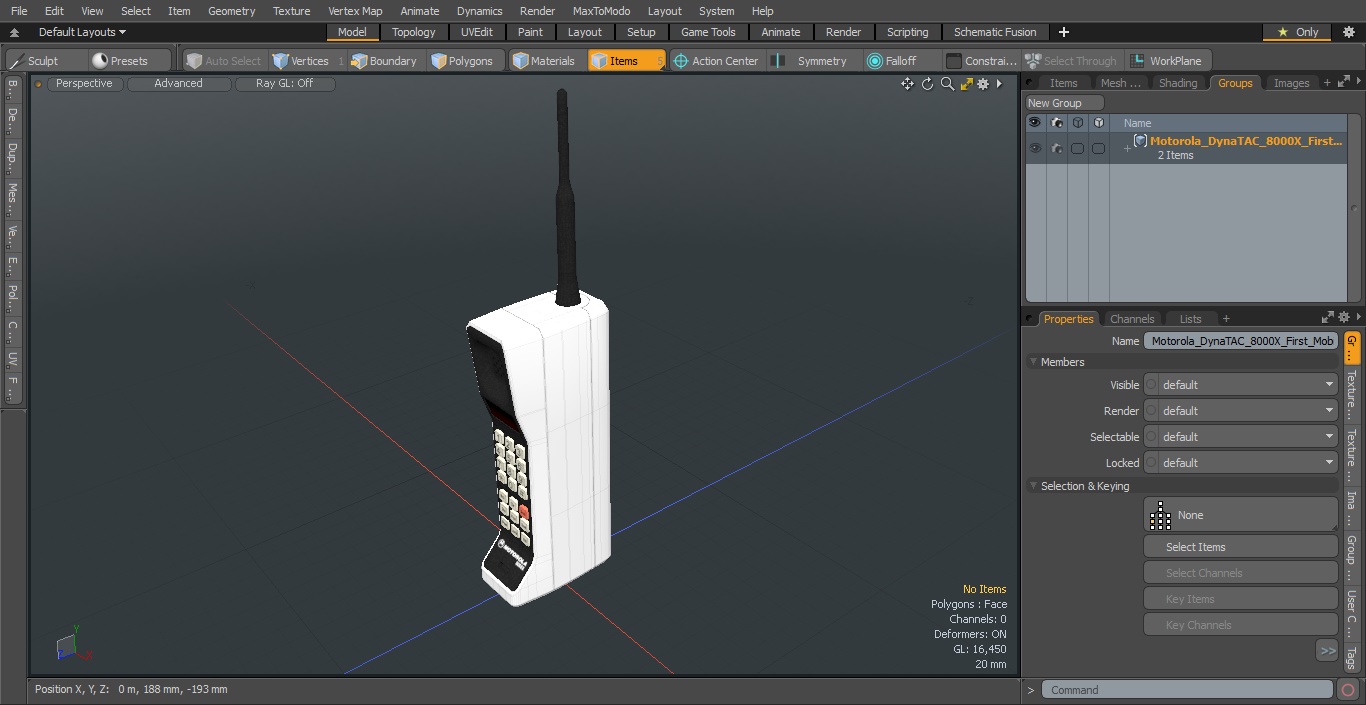Toggle the Ray GL: Off button
The width and height of the screenshot is (1366, 705).
point(285,84)
